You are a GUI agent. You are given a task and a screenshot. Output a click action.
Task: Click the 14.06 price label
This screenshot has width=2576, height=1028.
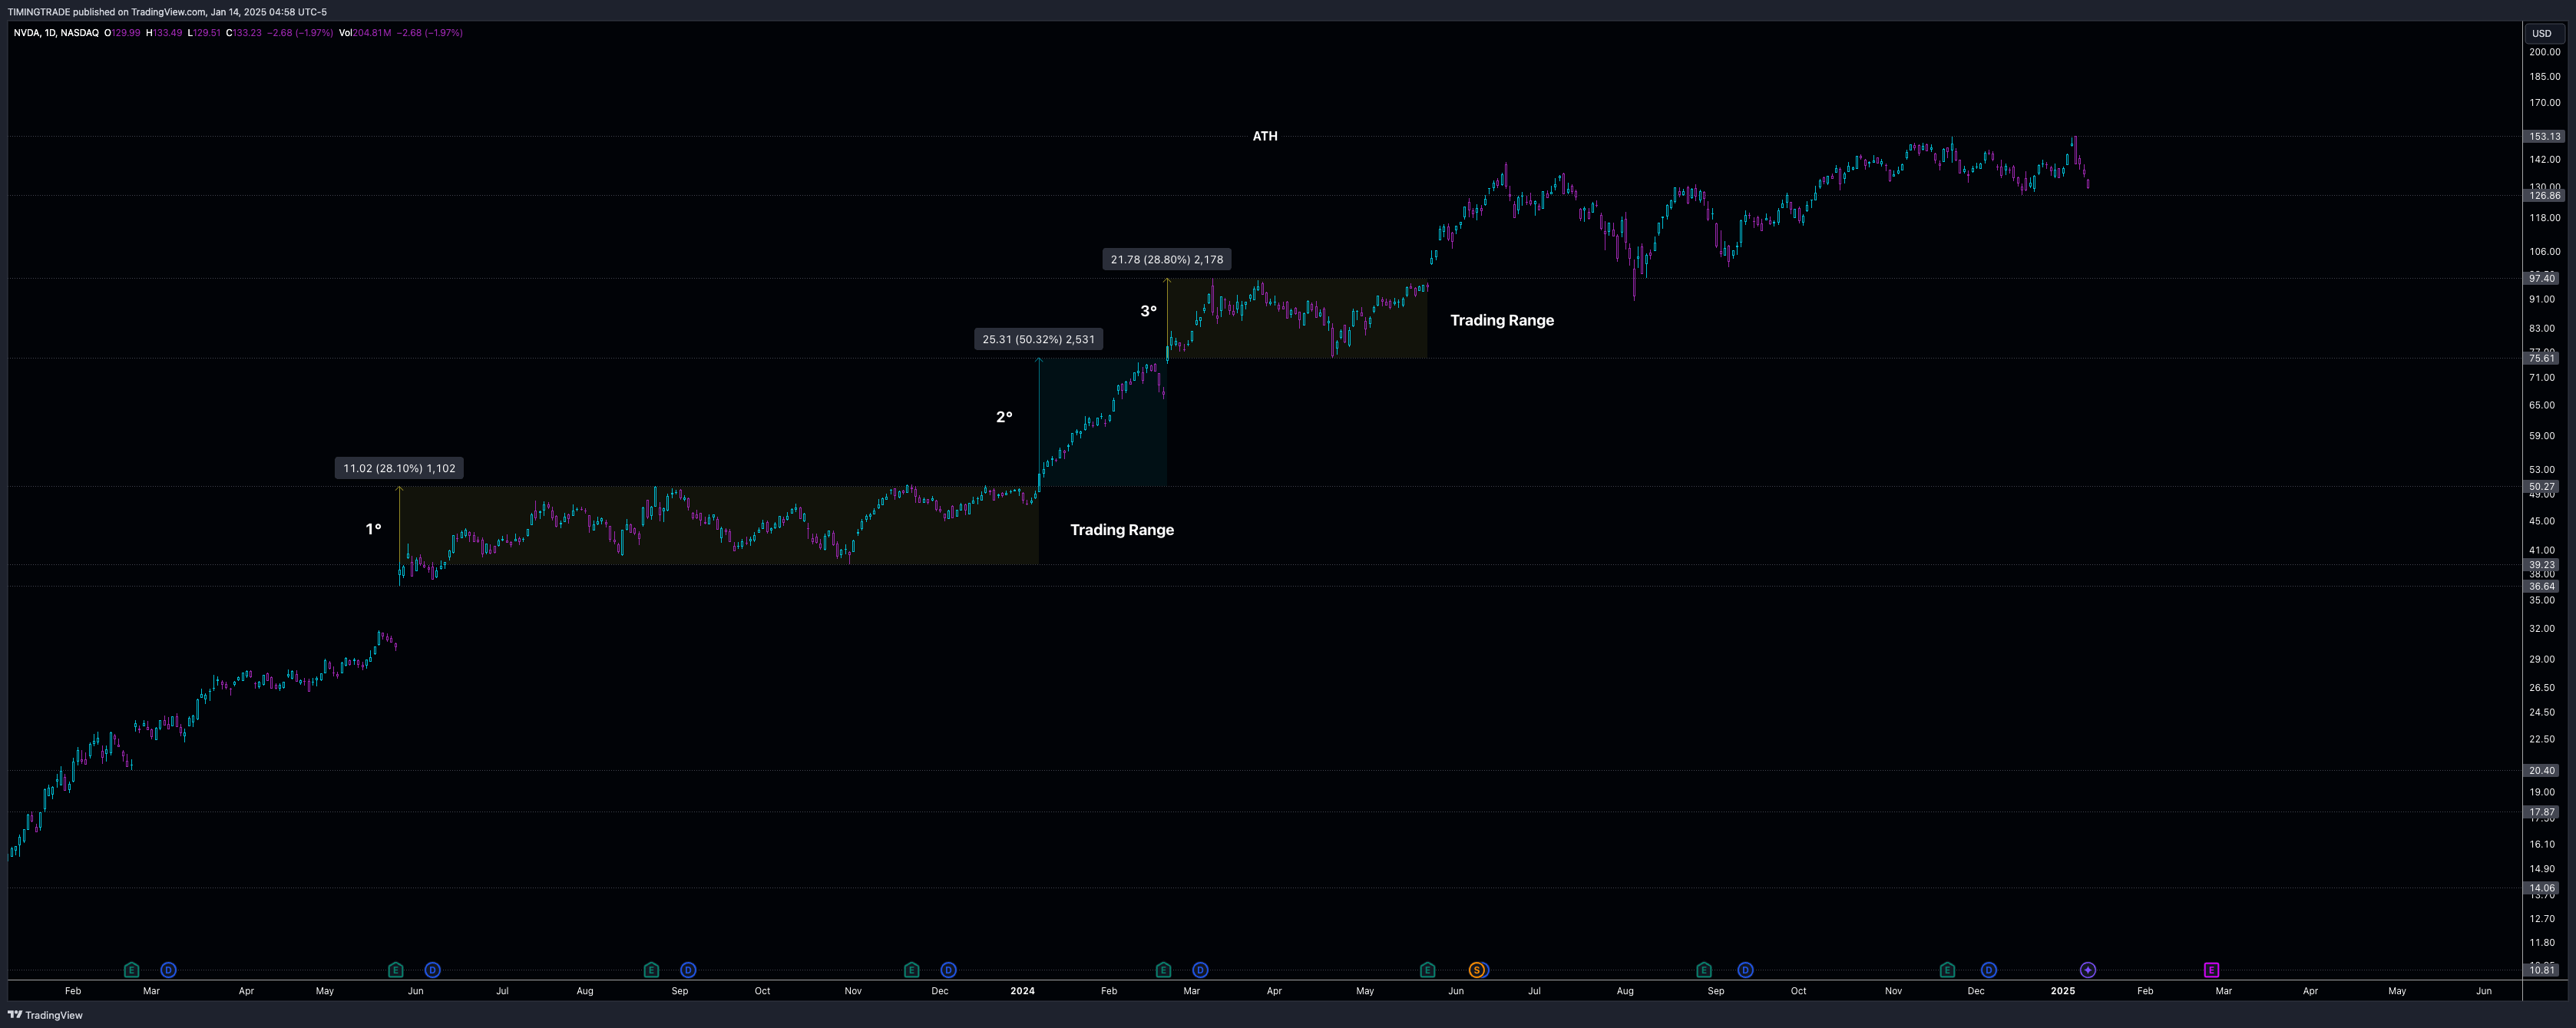tap(2541, 888)
